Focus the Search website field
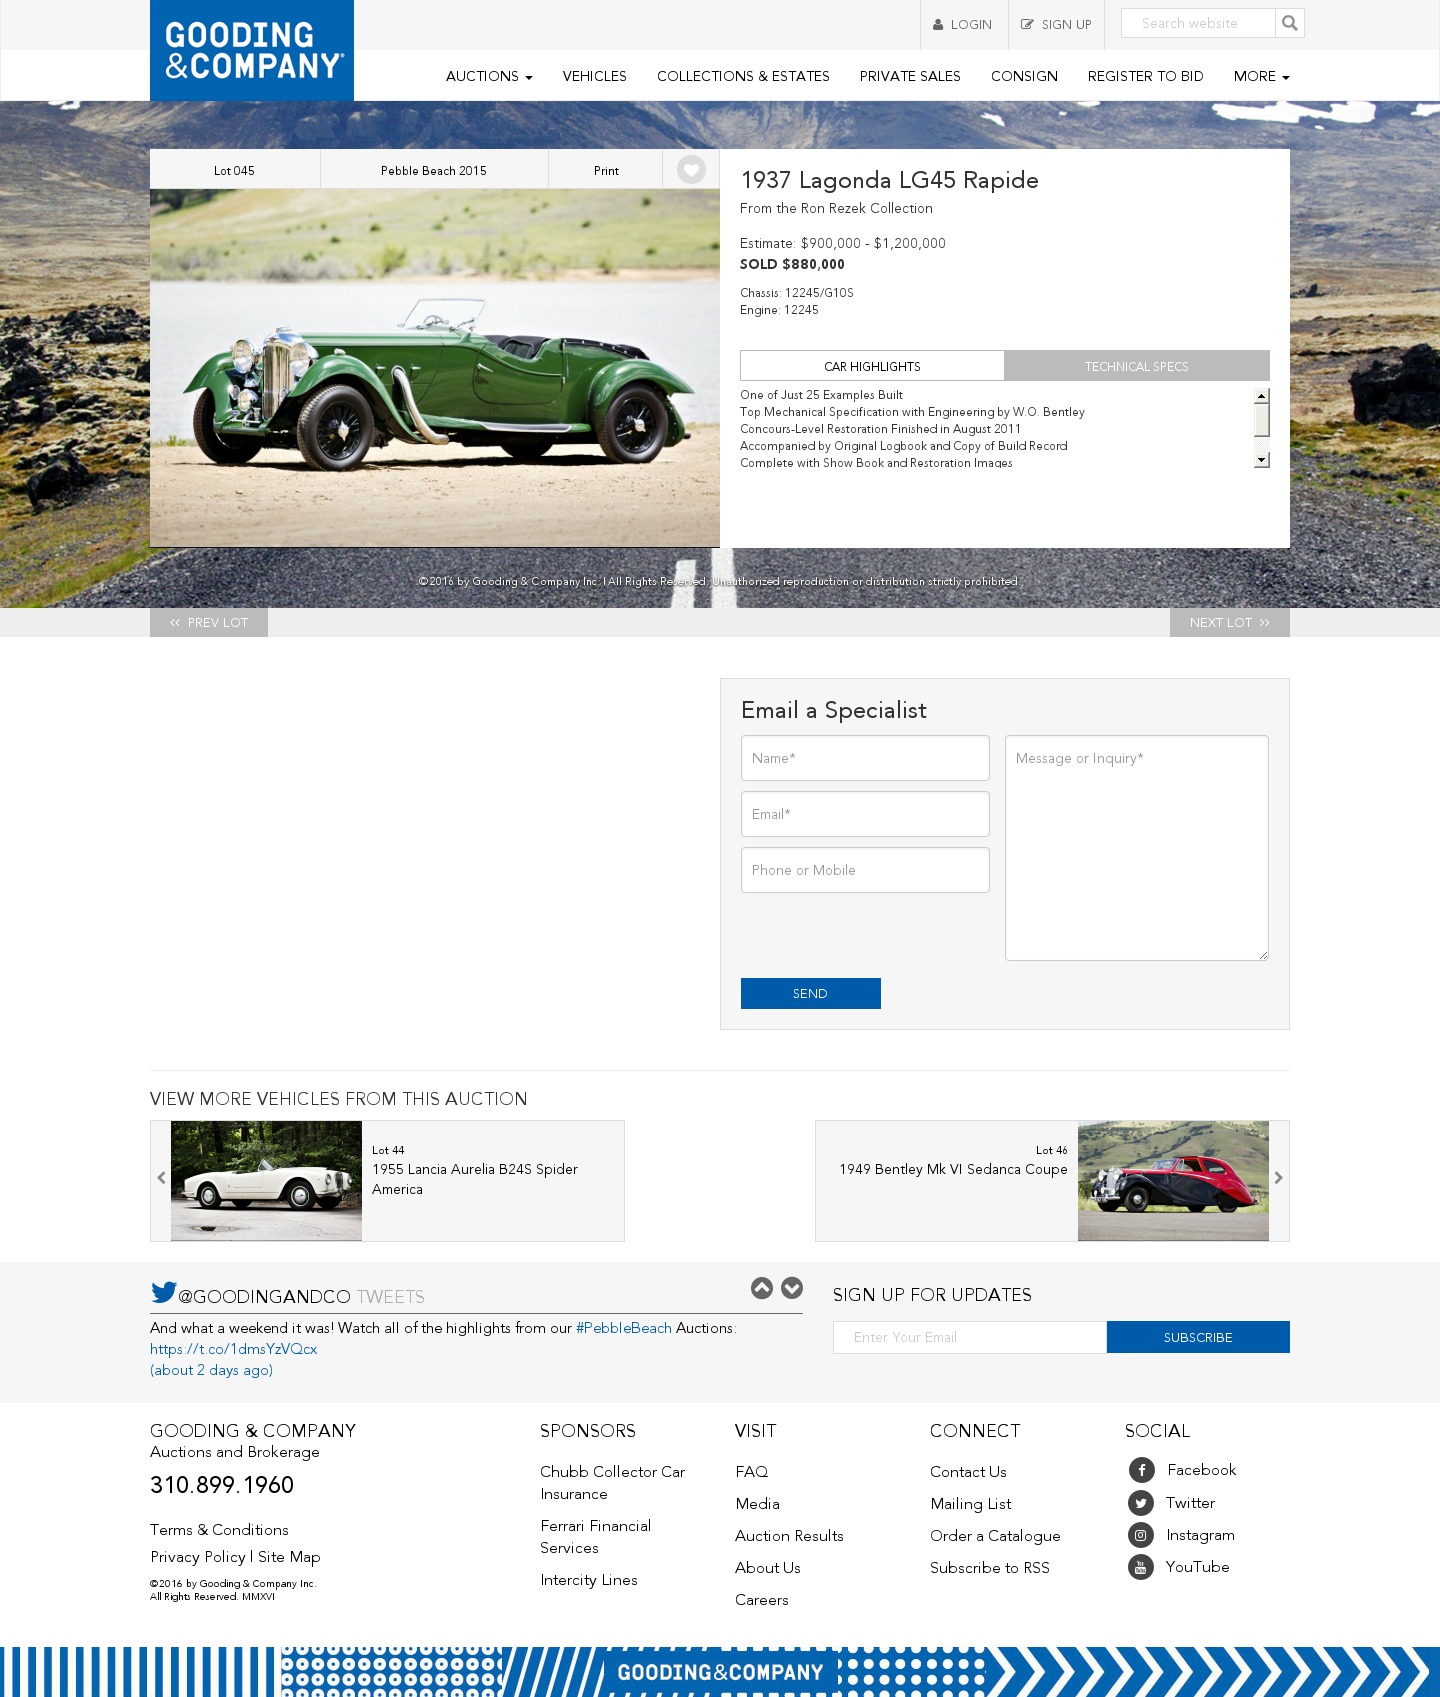 point(1198,23)
